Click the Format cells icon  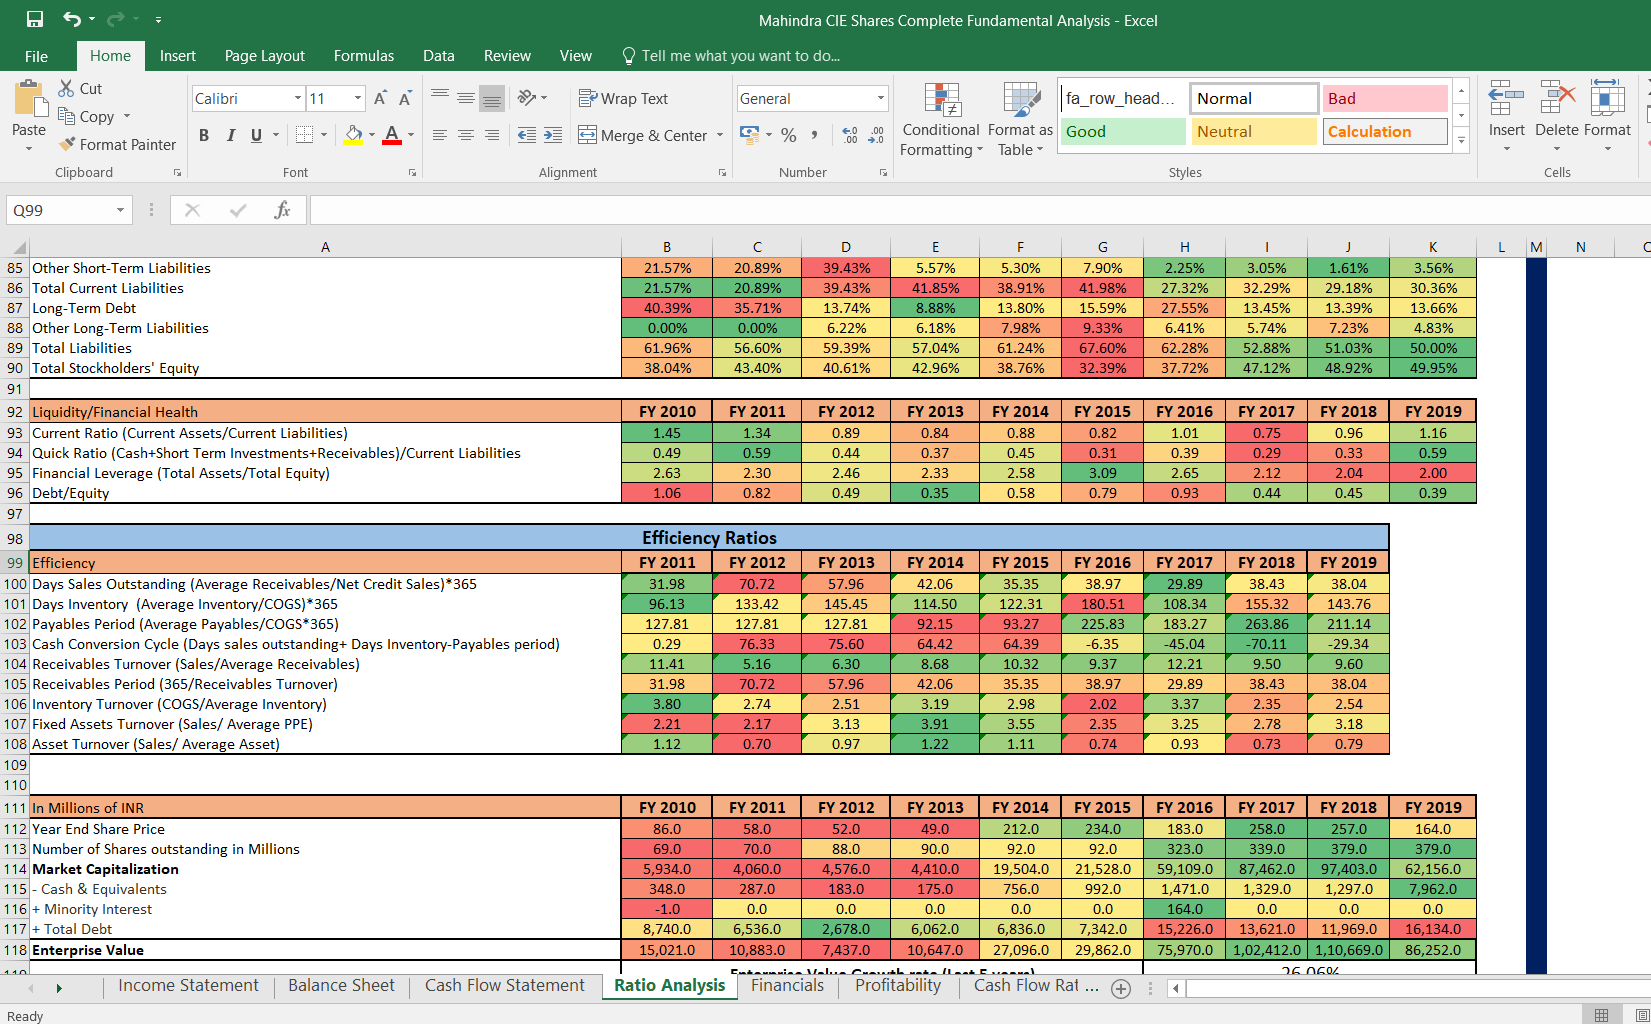tap(1607, 99)
